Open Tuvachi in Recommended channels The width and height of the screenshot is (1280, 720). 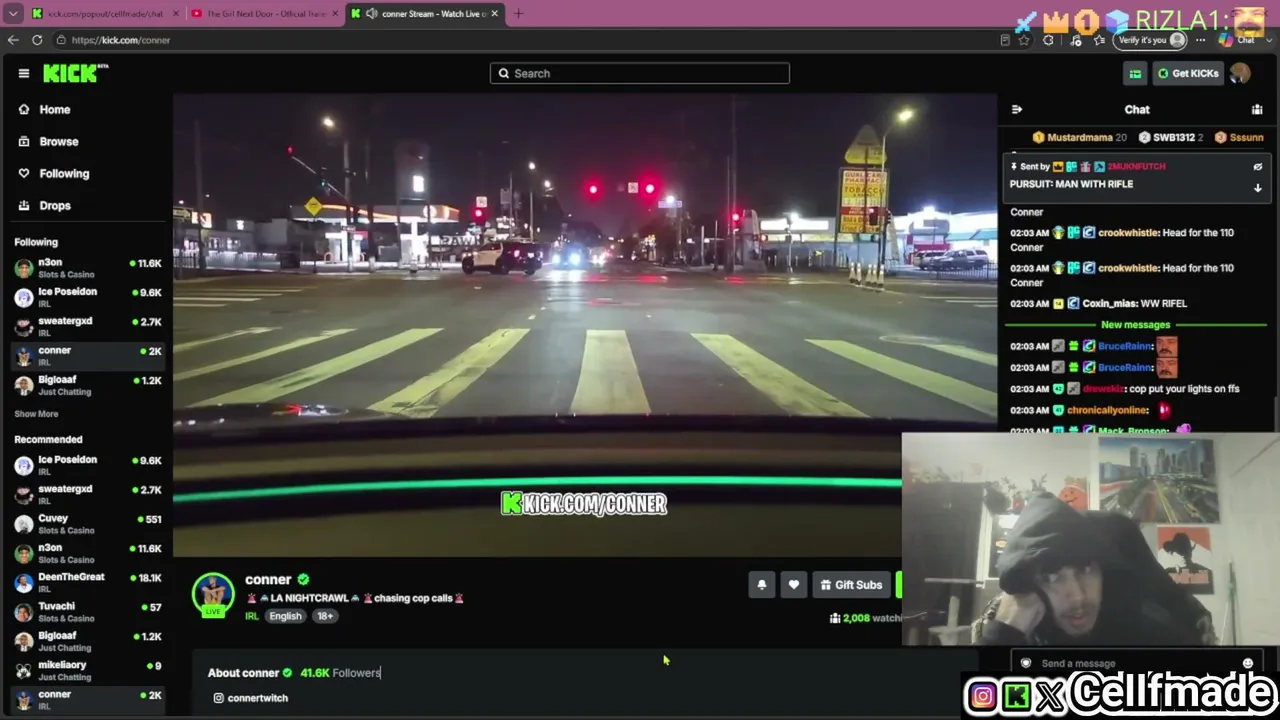[88, 611]
